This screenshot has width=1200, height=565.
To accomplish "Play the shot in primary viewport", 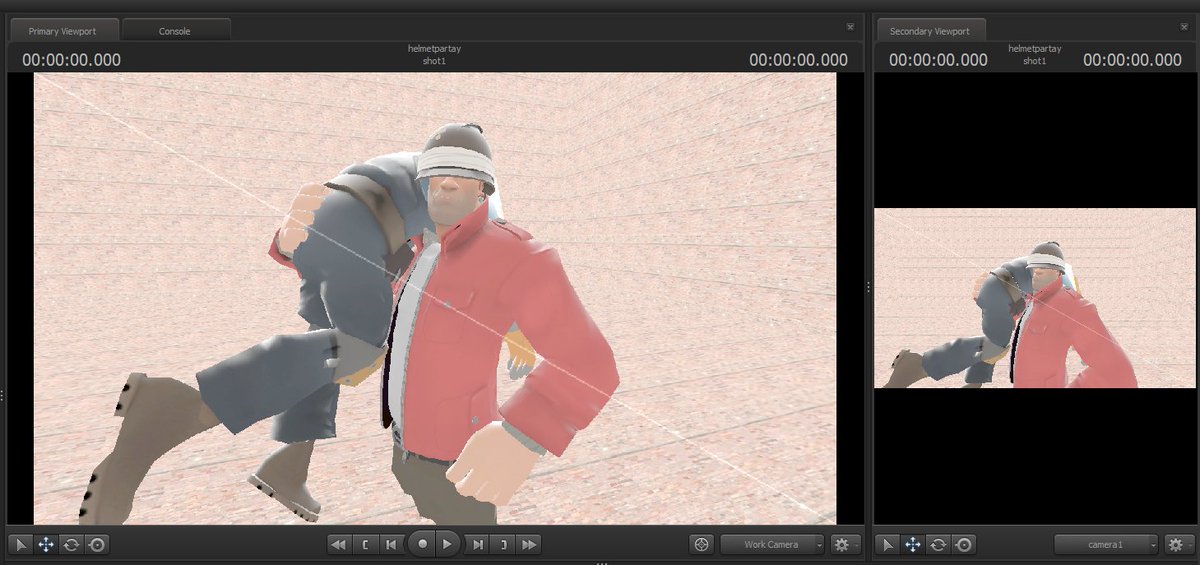I will (x=447, y=544).
